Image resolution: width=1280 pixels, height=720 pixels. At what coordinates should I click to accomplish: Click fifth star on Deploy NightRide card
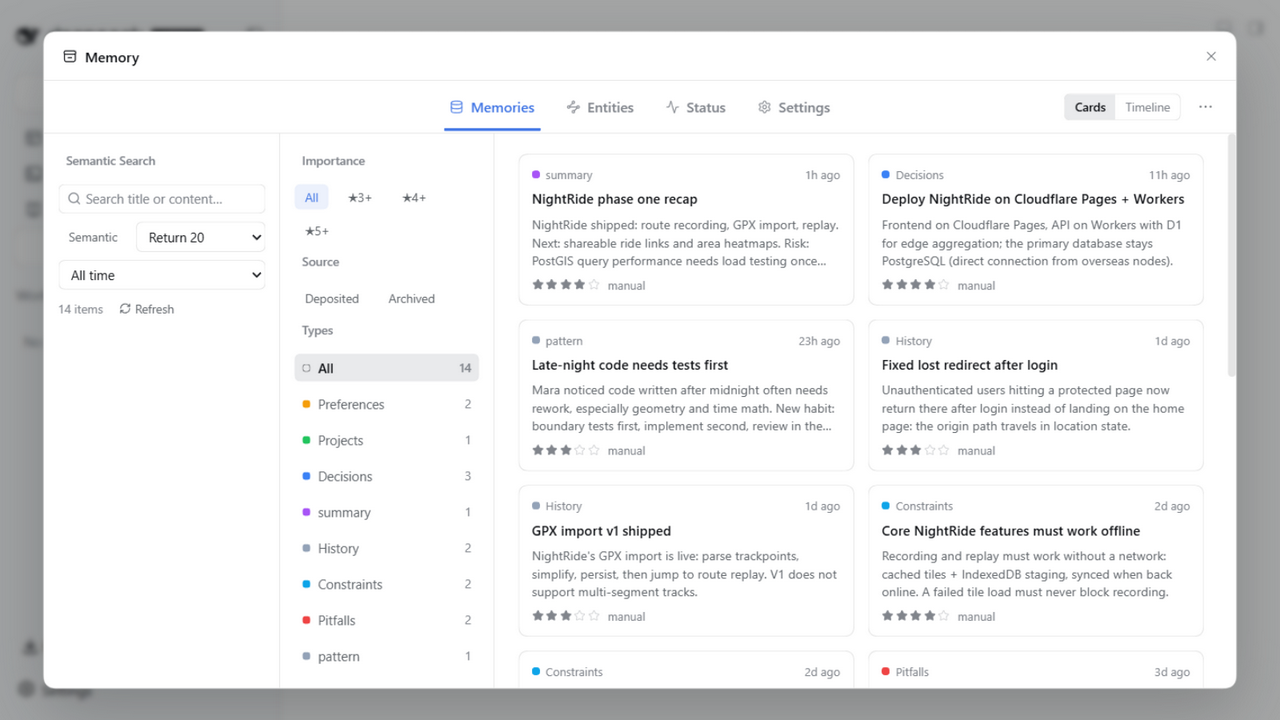pyautogui.click(x=944, y=285)
